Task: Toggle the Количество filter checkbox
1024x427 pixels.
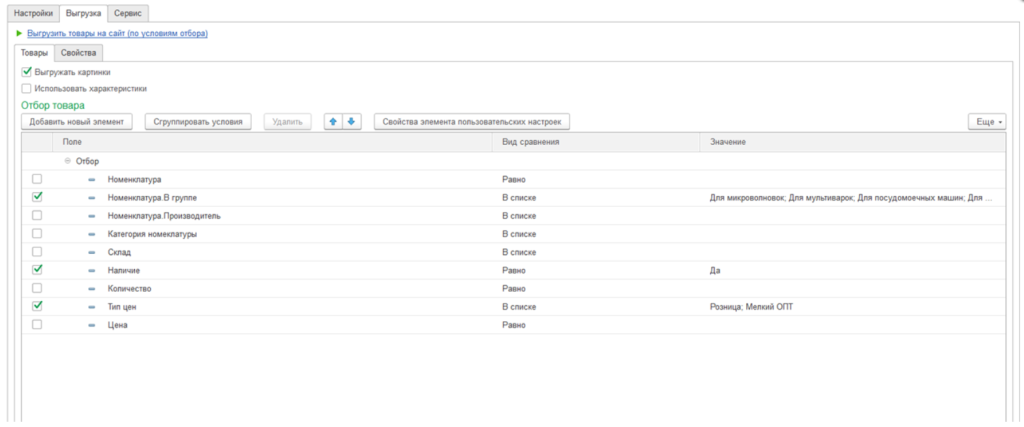Action: click(x=37, y=288)
